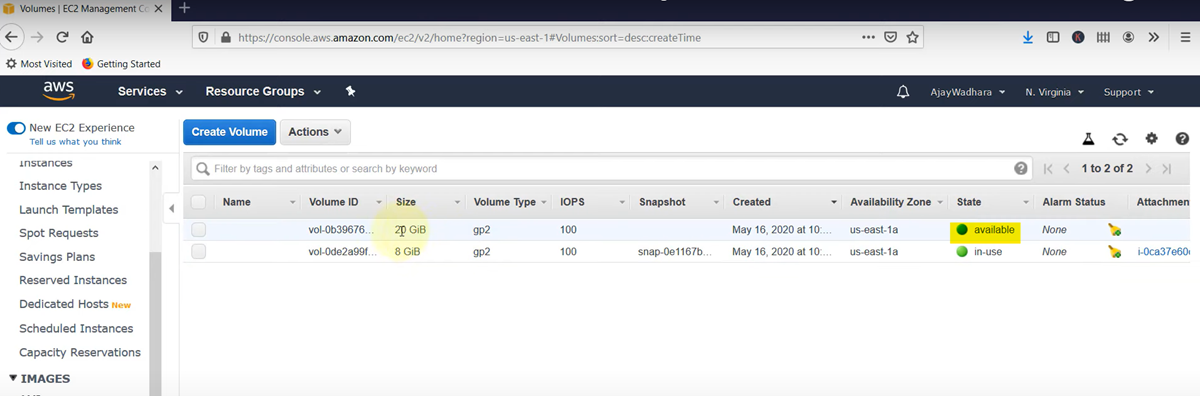Toggle the Firefox sidebar icon
The image size is (1200, 396).
tap(1053, 37)
